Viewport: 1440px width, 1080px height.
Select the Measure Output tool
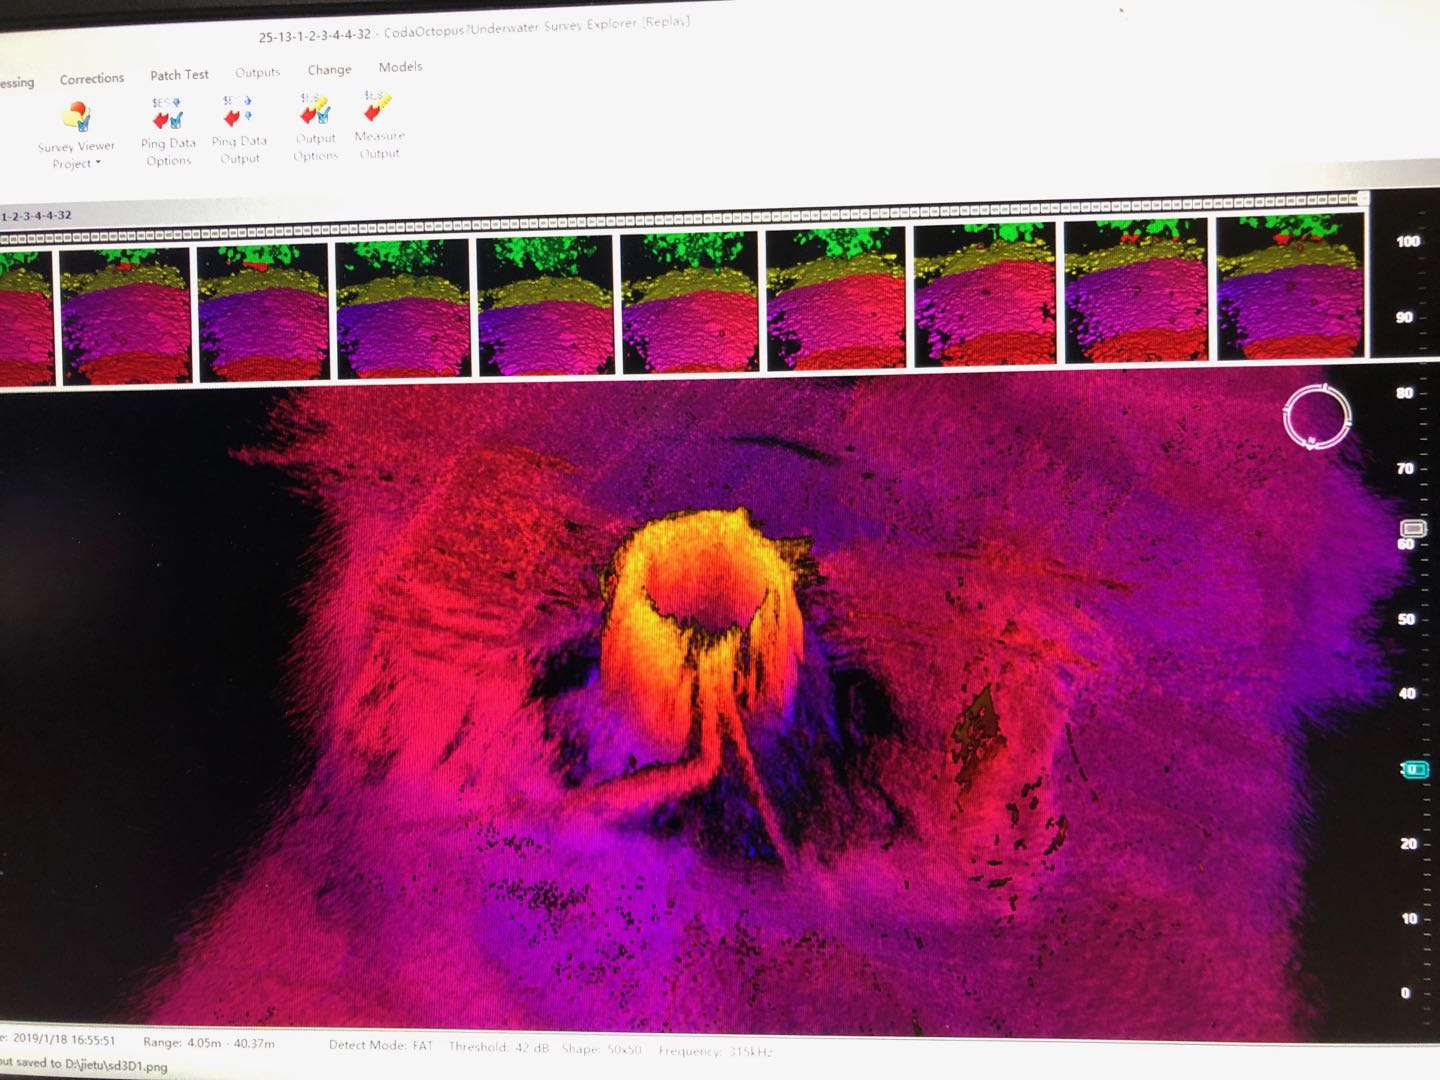379,124
